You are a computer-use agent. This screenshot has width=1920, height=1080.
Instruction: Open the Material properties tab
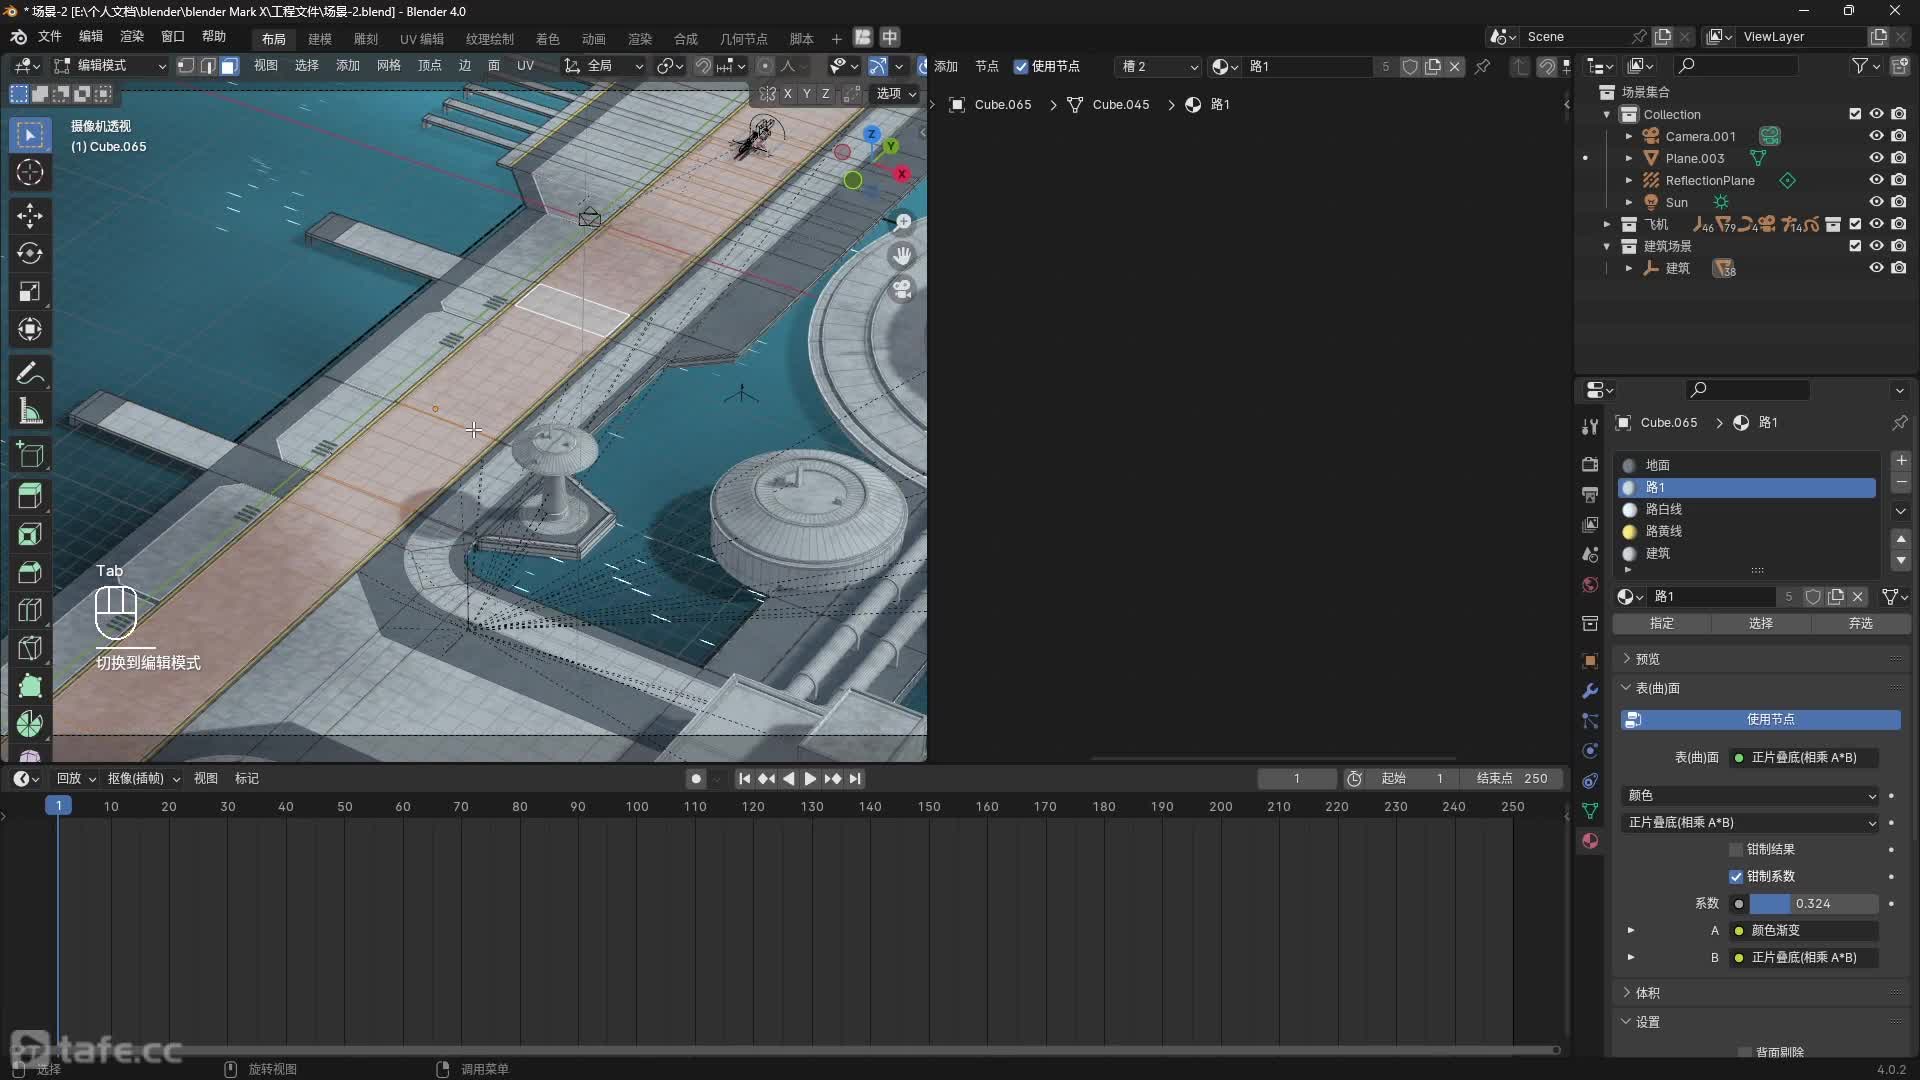1590,841
